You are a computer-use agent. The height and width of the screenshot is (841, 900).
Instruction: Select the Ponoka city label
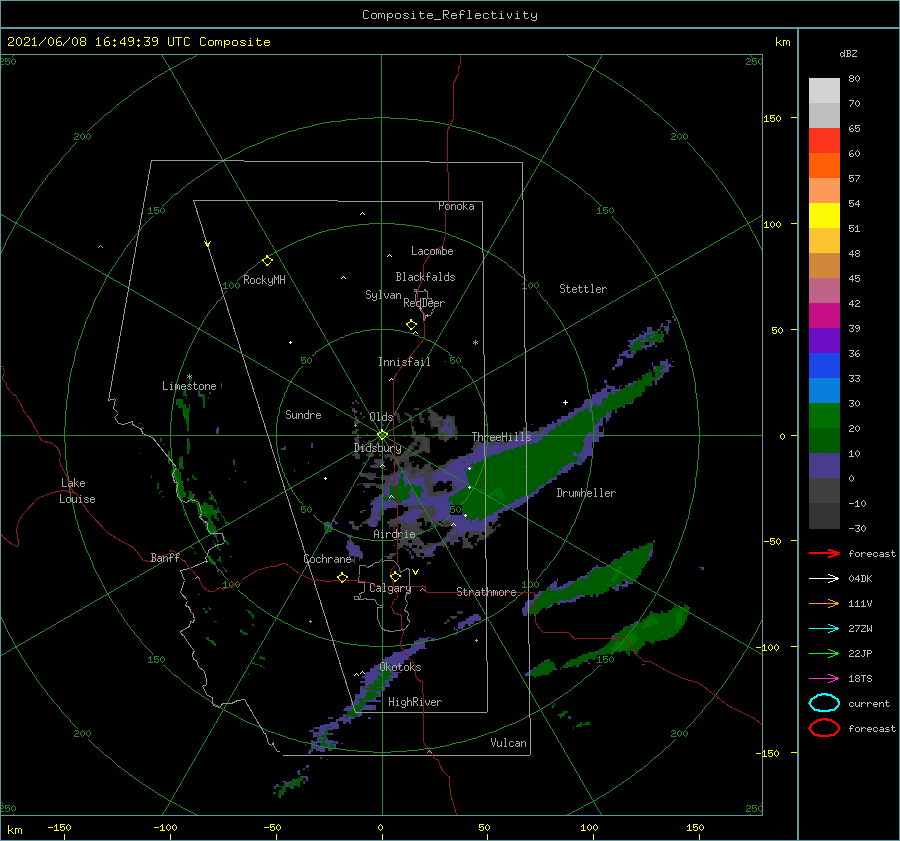pos(456,206)
